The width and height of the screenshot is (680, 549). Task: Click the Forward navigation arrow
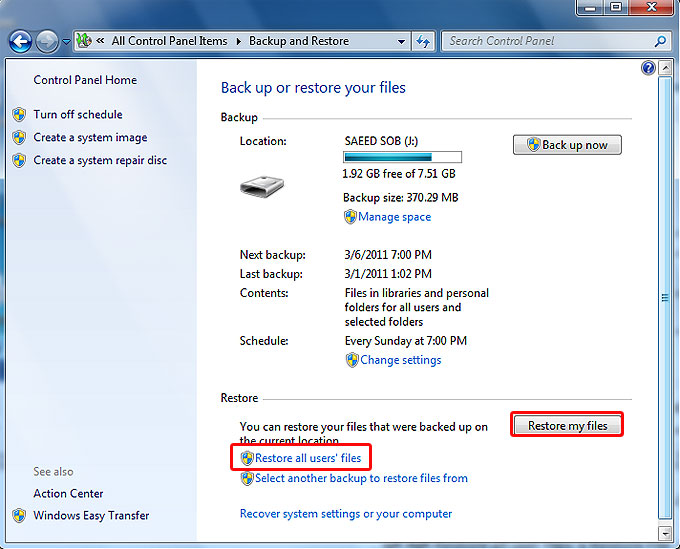click(x=46, y=42)
